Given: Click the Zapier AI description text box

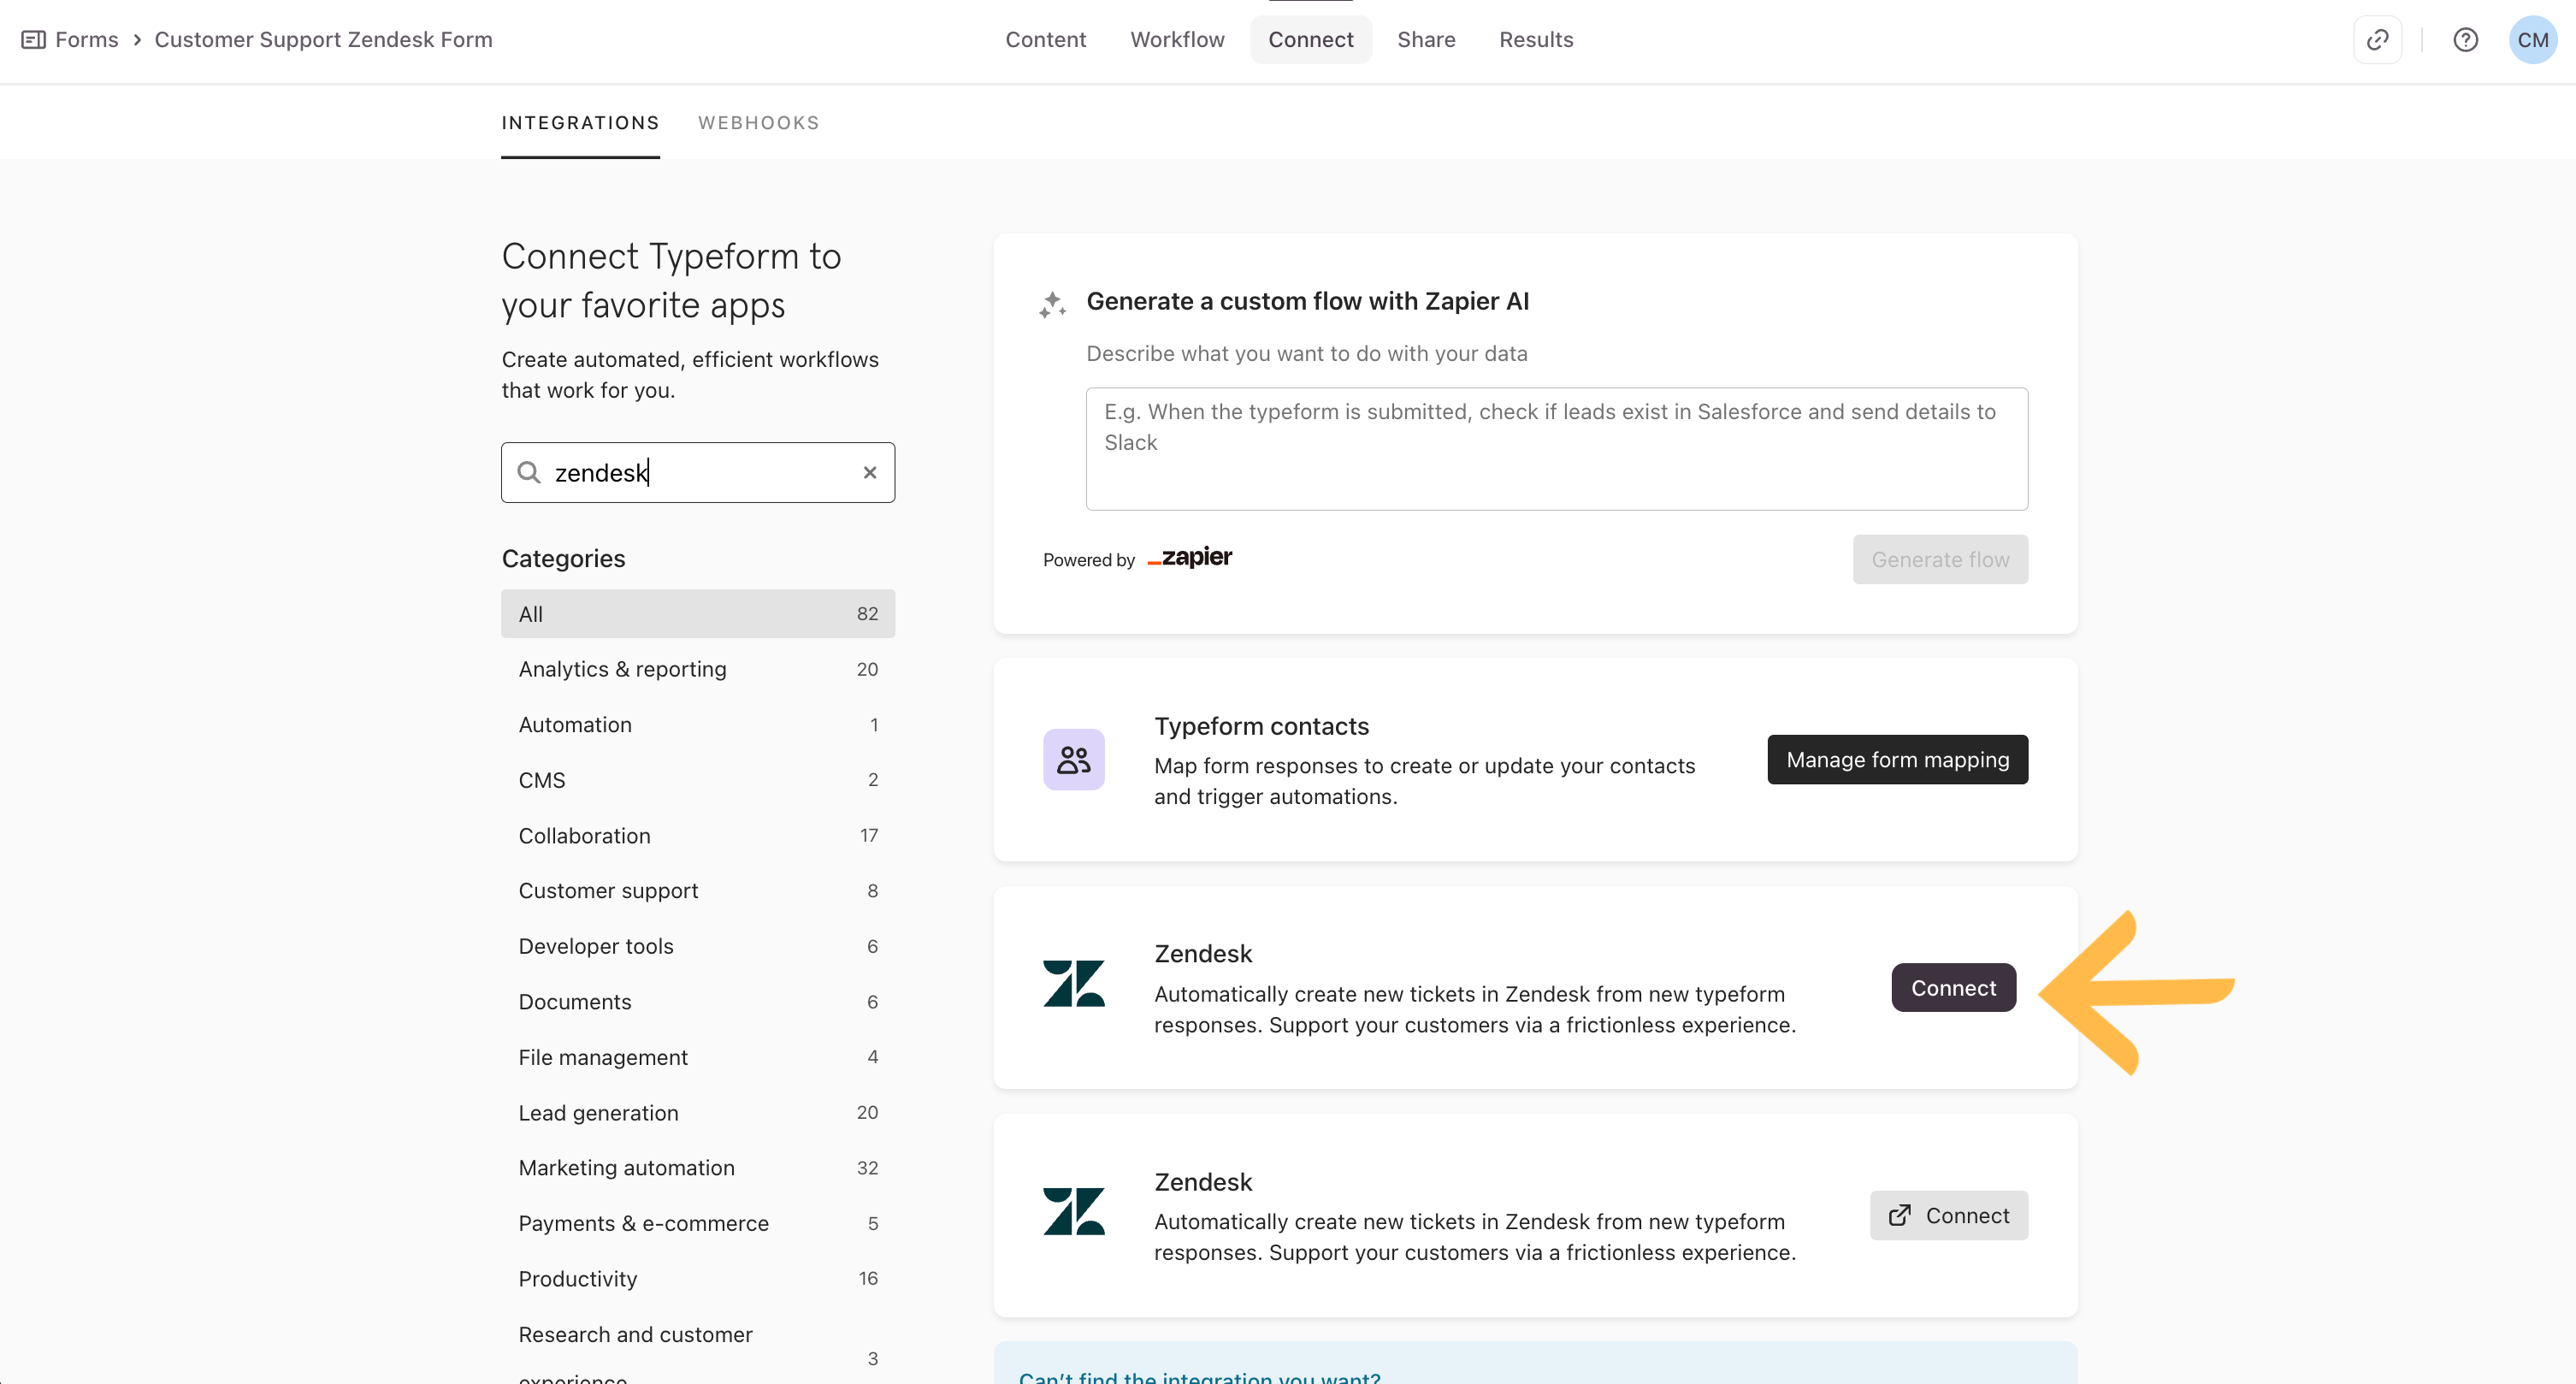Looking at the screenshot, I should [1556, 449].
